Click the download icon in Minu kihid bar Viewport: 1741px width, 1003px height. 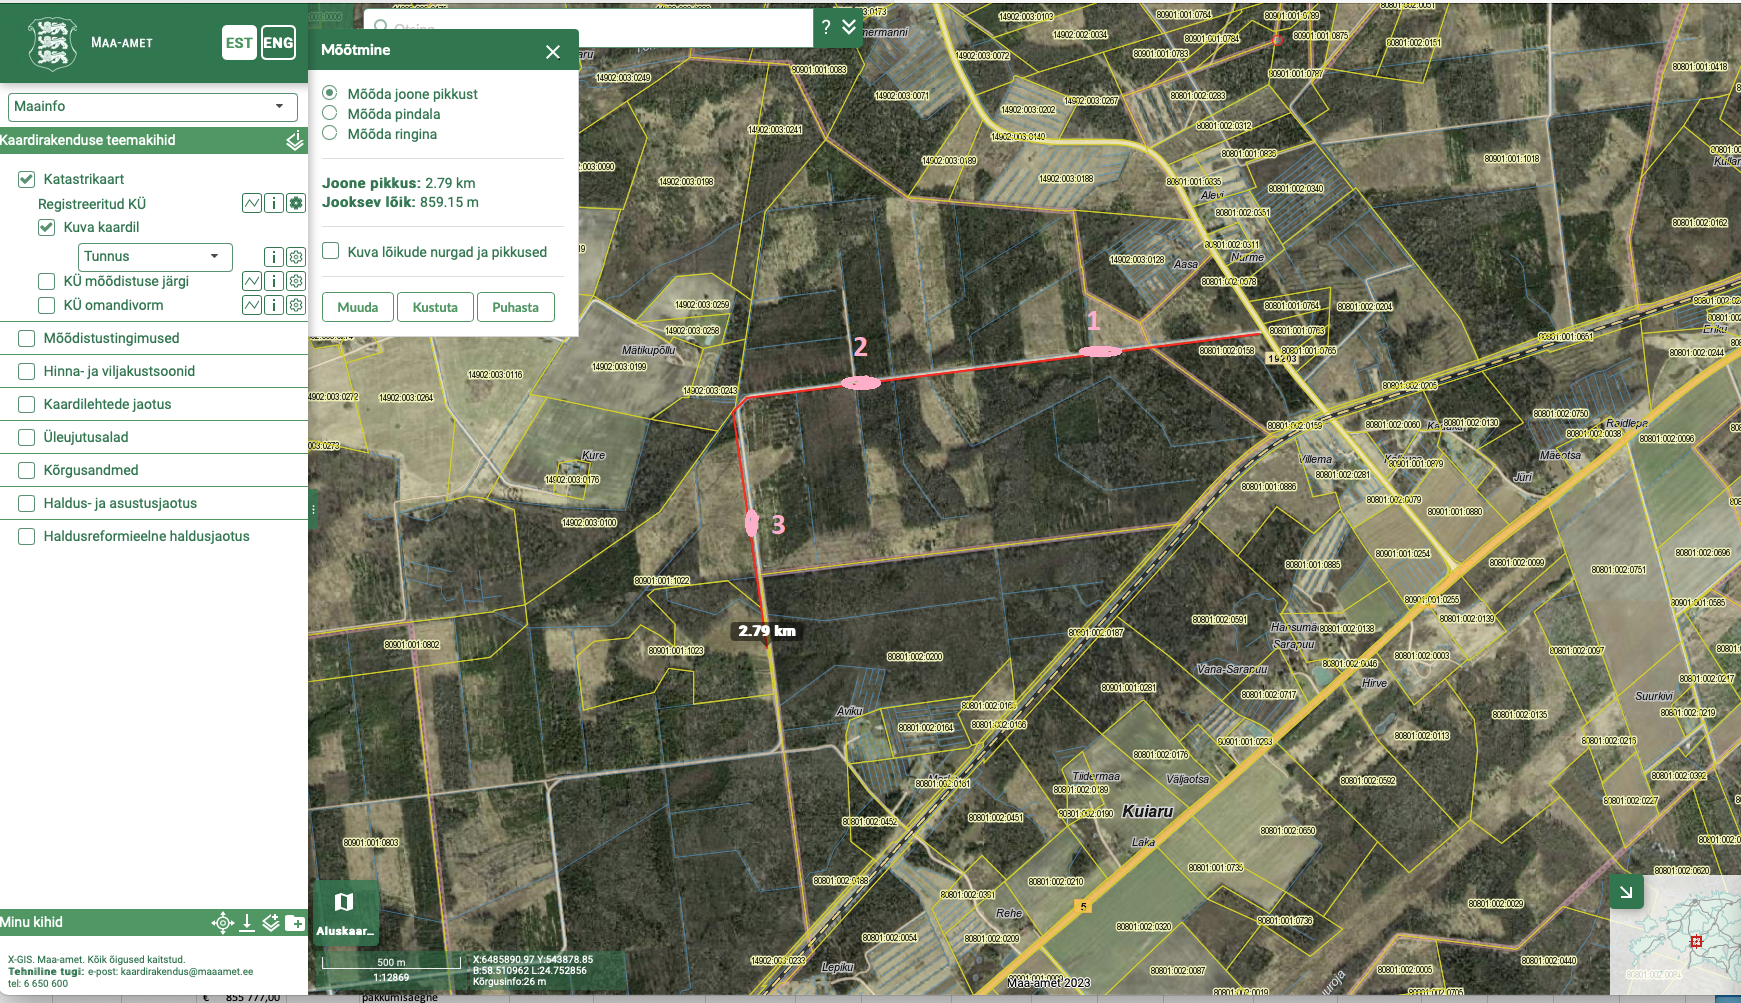point(247,923)
